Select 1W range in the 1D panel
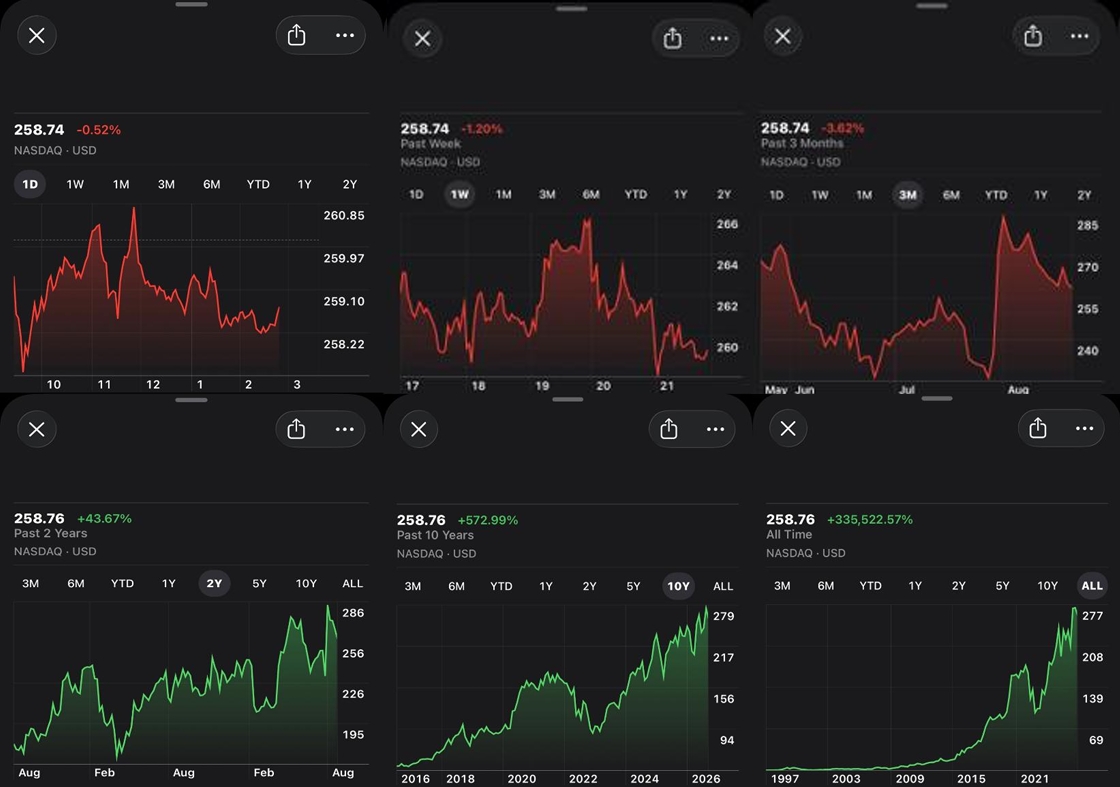Viewport: 1120px width, 787px height. [x=75, y=184]
